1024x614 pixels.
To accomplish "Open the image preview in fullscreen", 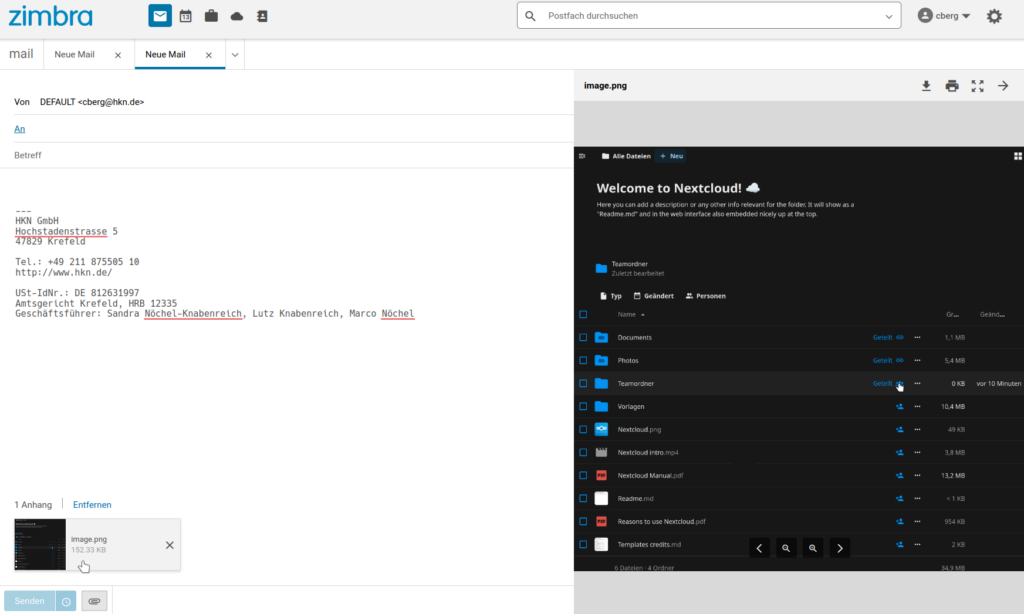I will click(978, 86).
